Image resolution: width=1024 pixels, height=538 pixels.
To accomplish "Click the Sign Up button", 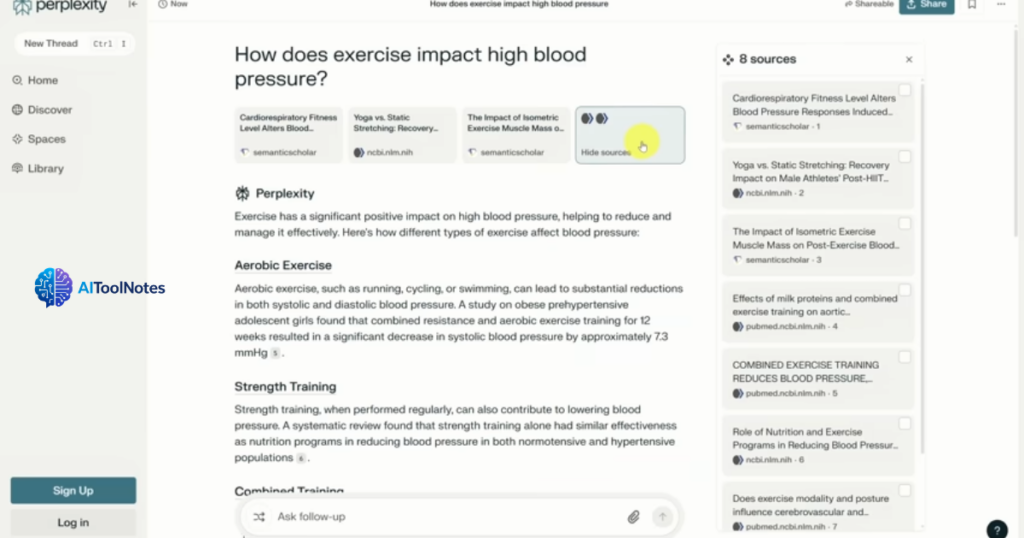I will [73, 490].
